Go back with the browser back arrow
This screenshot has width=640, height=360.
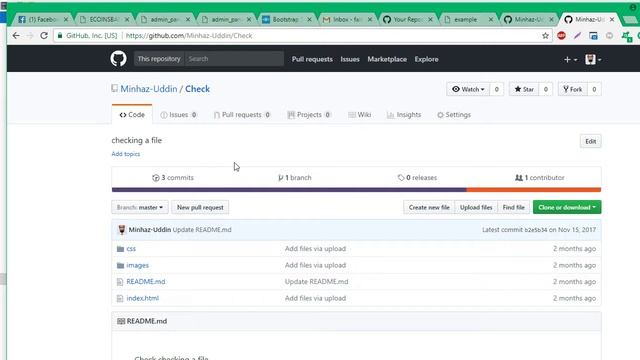tap(16, 36)
